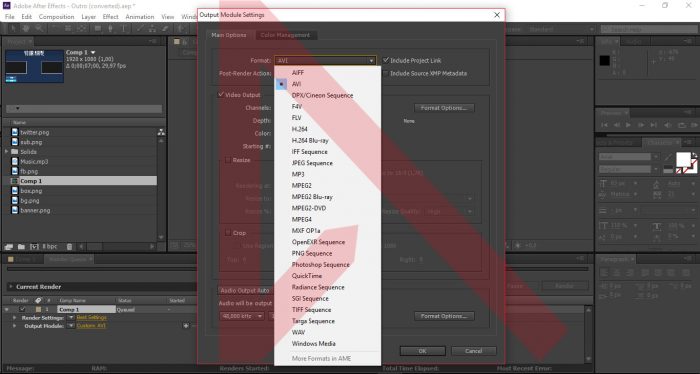Enable Include Source XMP Metadata checkbox
The height and width of the screenshot is (374, 700).
386,73
